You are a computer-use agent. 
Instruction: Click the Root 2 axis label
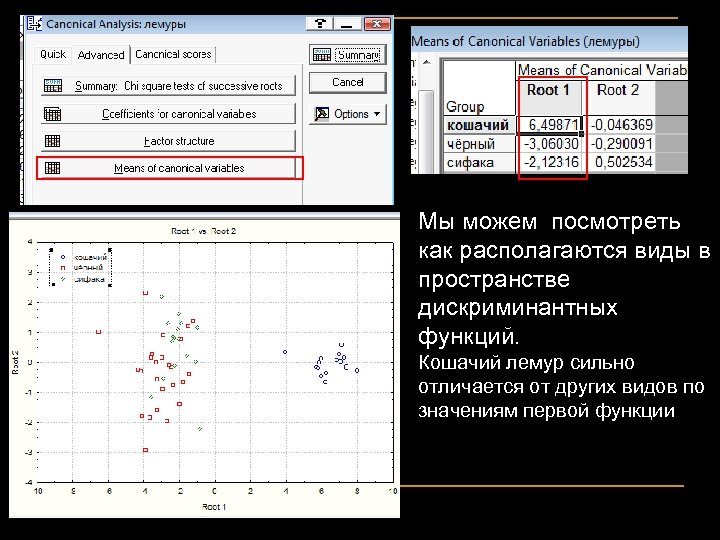click(x=16, y=362)
